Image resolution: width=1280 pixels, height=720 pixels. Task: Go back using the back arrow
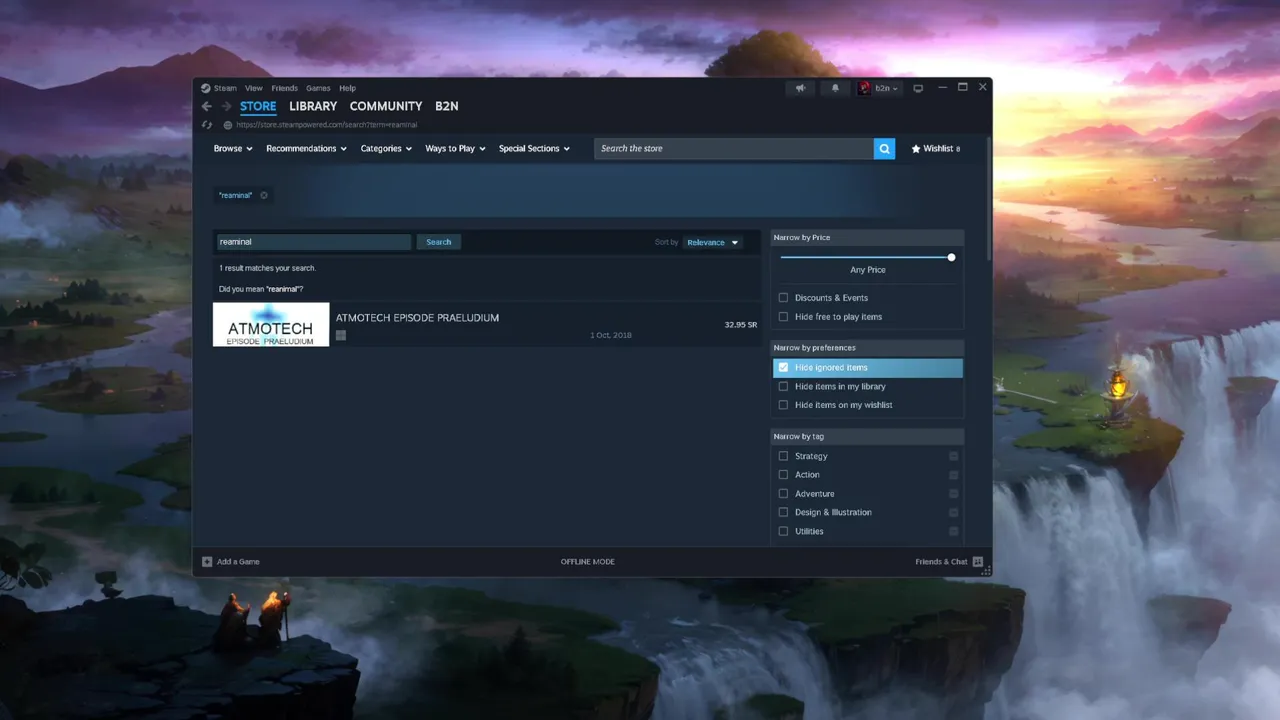point(206,106)
